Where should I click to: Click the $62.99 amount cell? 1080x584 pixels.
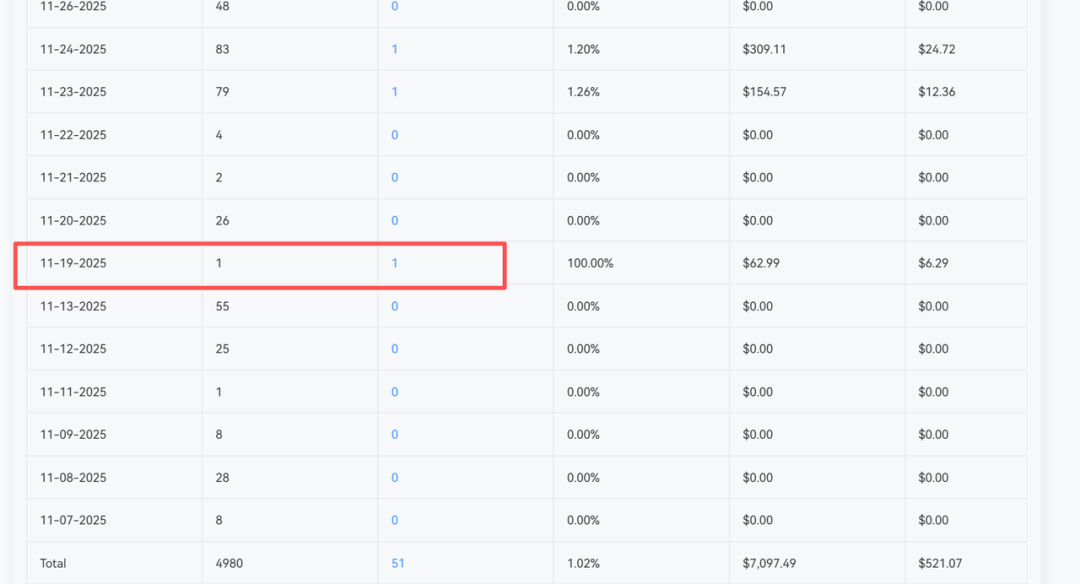coord(760,264)
